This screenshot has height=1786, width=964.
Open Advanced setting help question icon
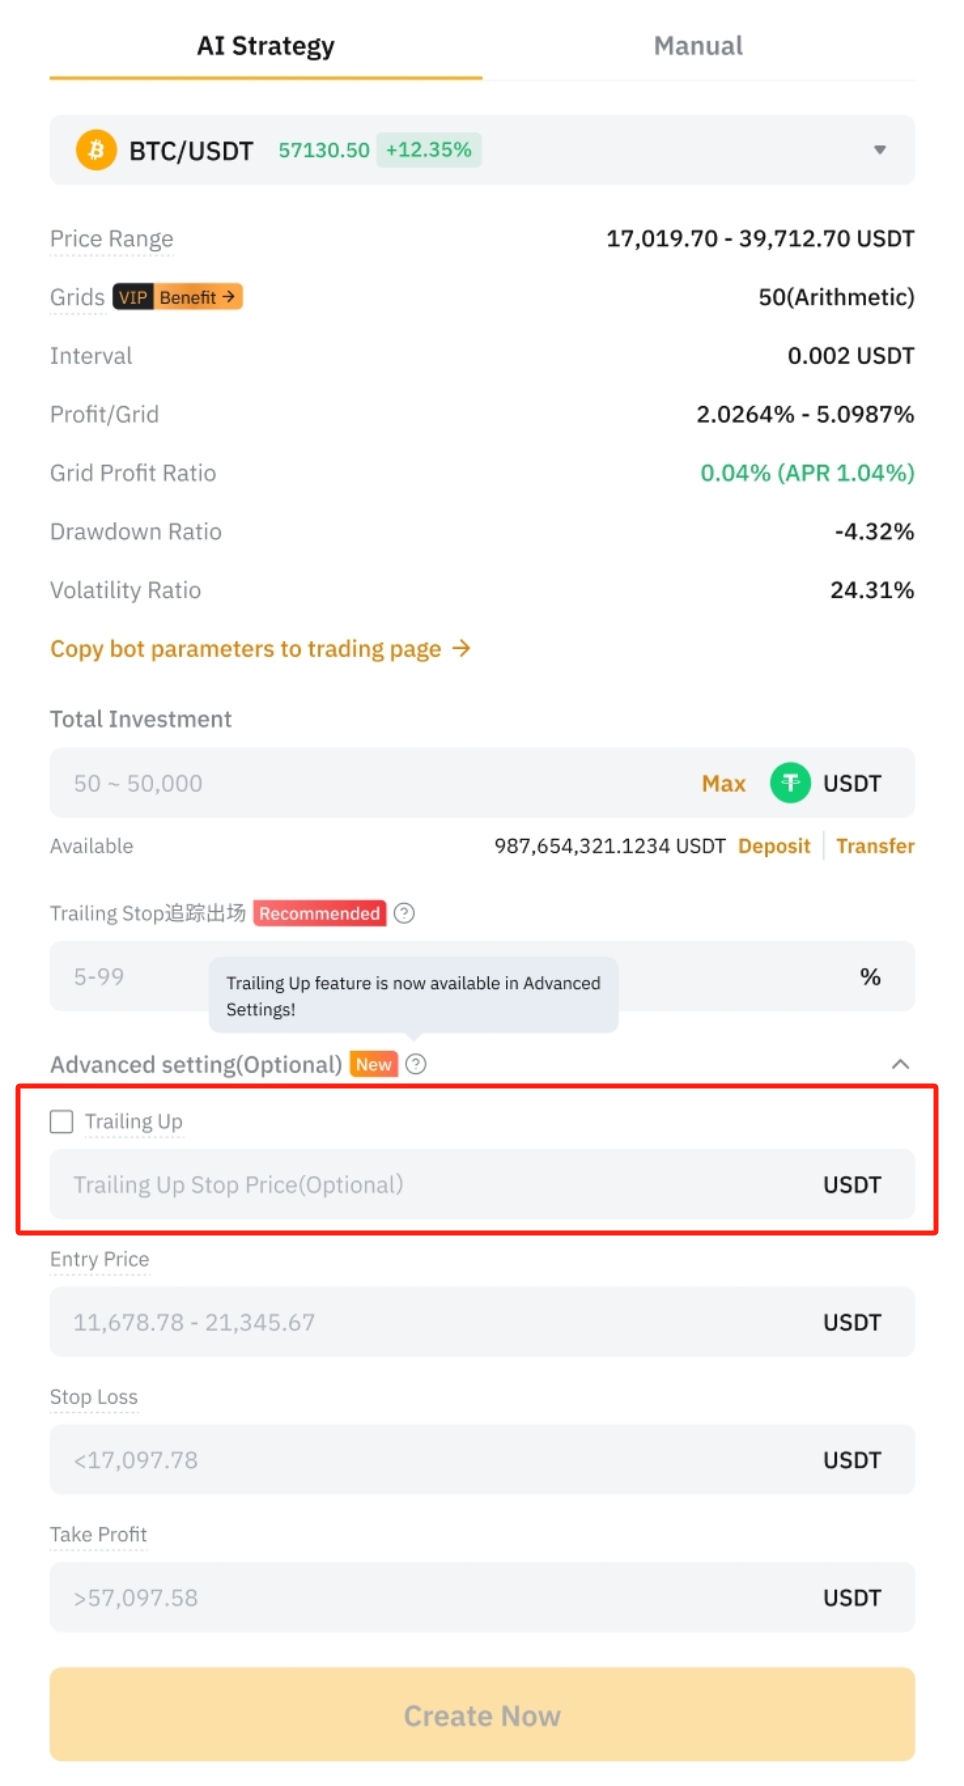(416, 1064)
